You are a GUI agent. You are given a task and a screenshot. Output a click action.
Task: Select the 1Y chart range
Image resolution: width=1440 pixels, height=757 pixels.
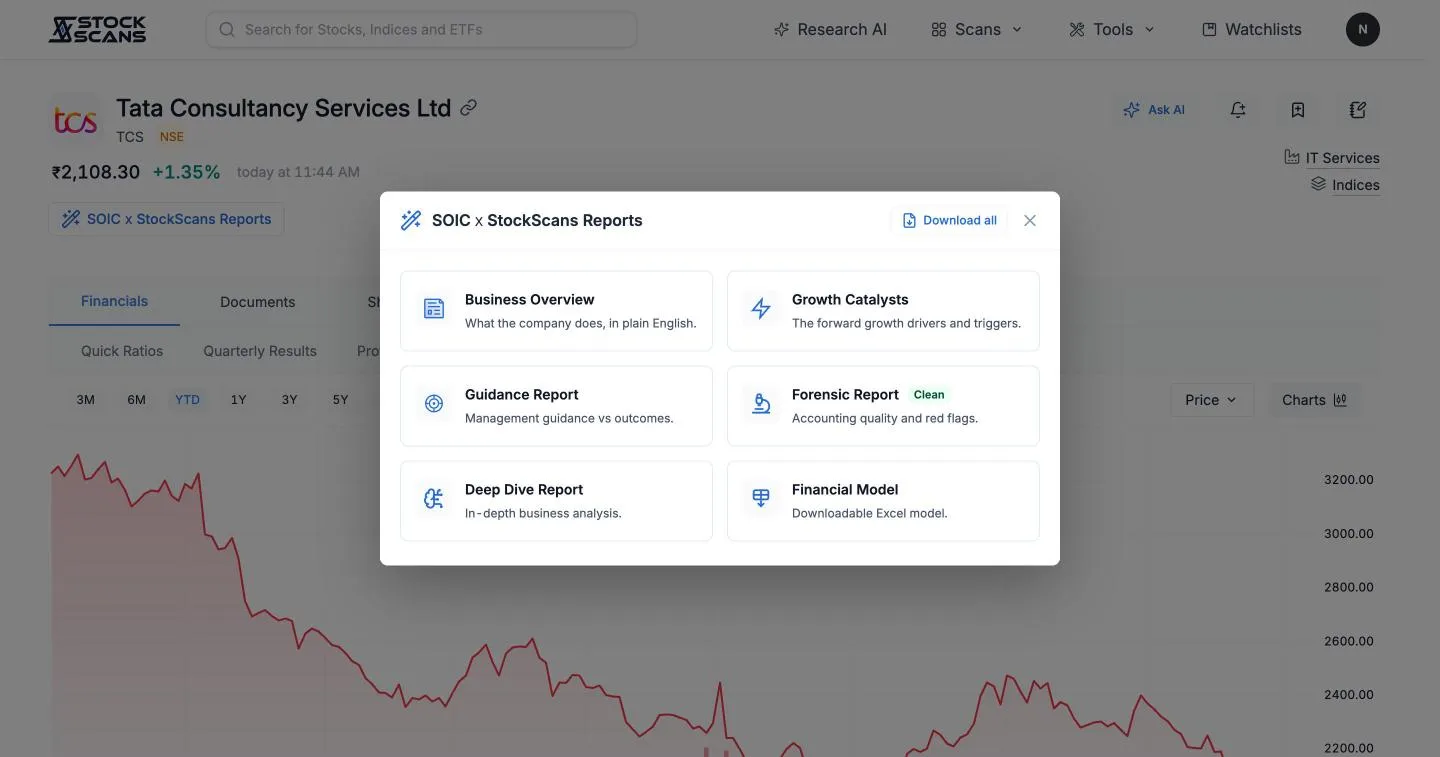point(238,400)
